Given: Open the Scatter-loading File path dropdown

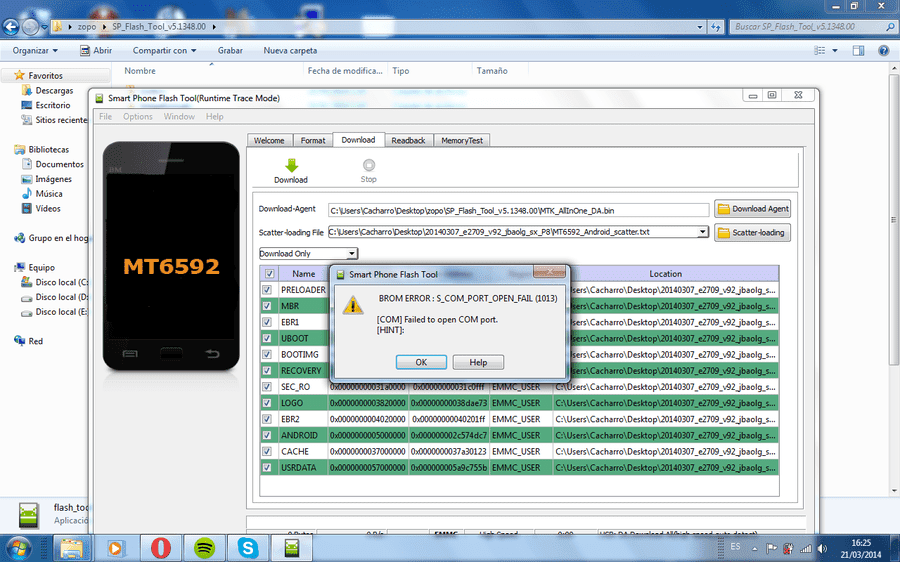Looking at the screenshot, I should pyautogui.click(x=703, y=232).
